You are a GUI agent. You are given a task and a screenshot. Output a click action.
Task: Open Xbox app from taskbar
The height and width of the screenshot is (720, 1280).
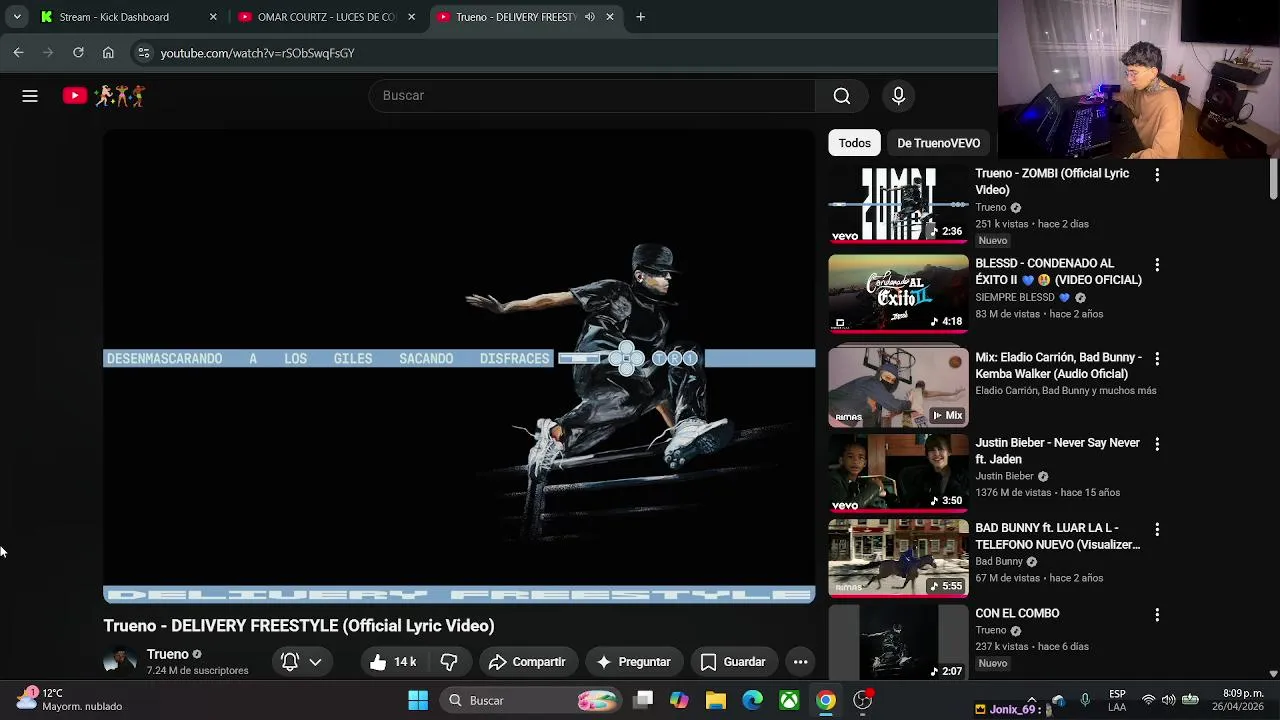(x=789, y=700)
